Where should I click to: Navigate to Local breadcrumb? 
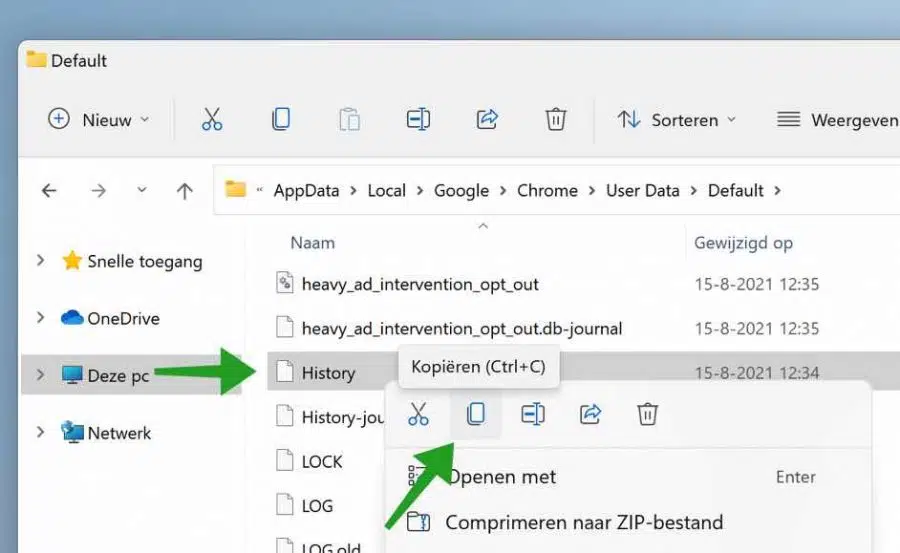pyautogui.click(x=386, y=191)
